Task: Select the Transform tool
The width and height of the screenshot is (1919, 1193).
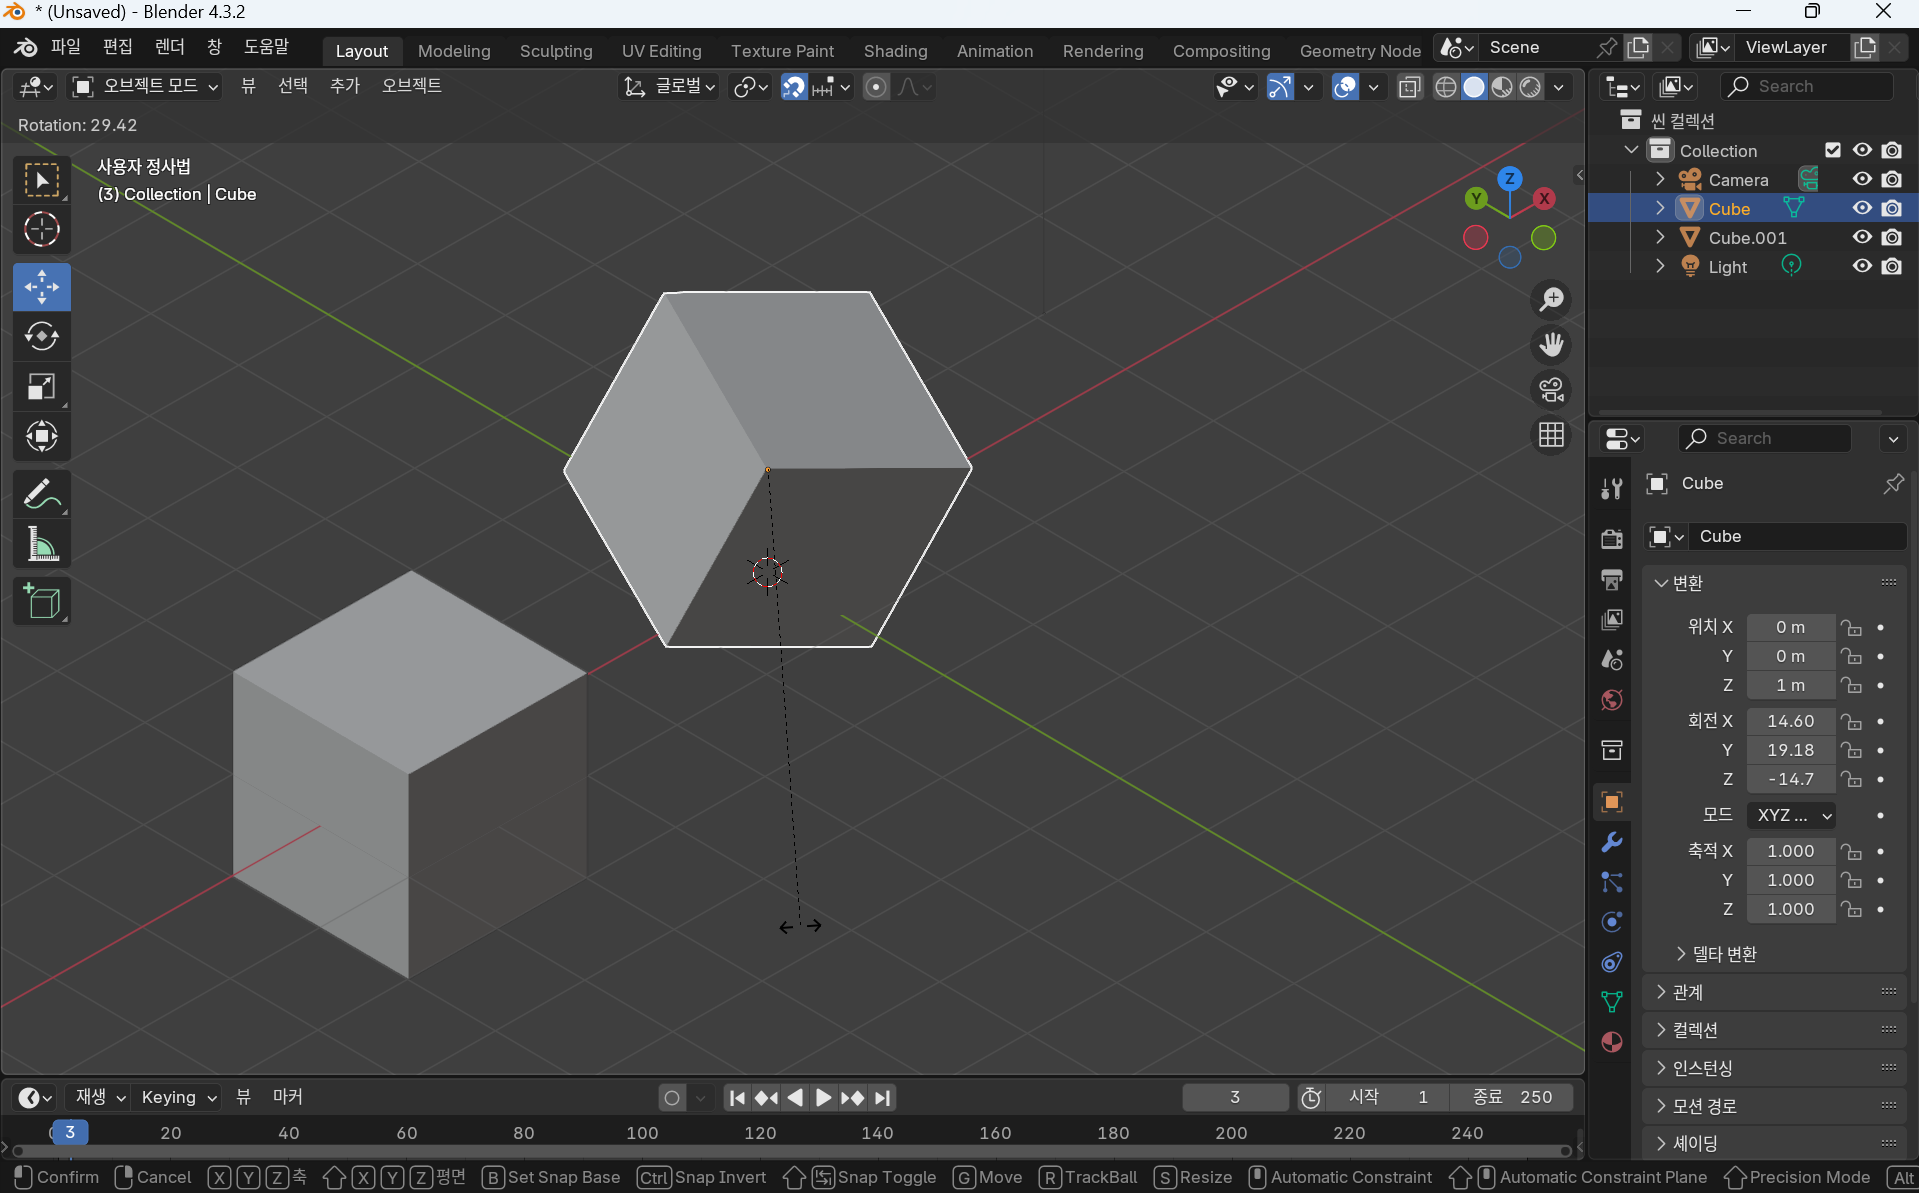Action: pyautogui.click(x=42, y=436)
